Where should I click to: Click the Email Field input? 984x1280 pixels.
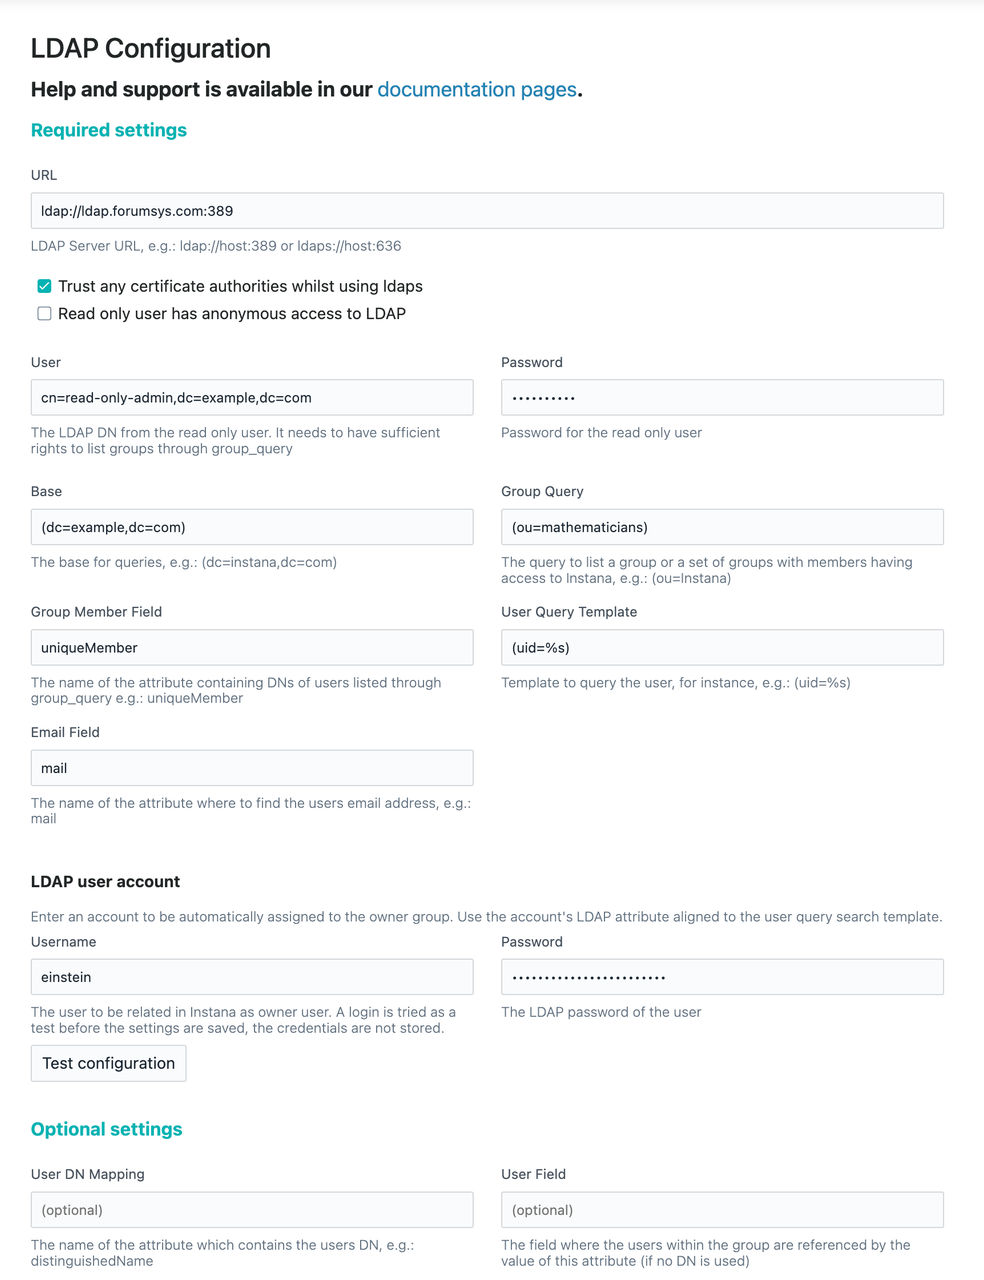(252, 768)
